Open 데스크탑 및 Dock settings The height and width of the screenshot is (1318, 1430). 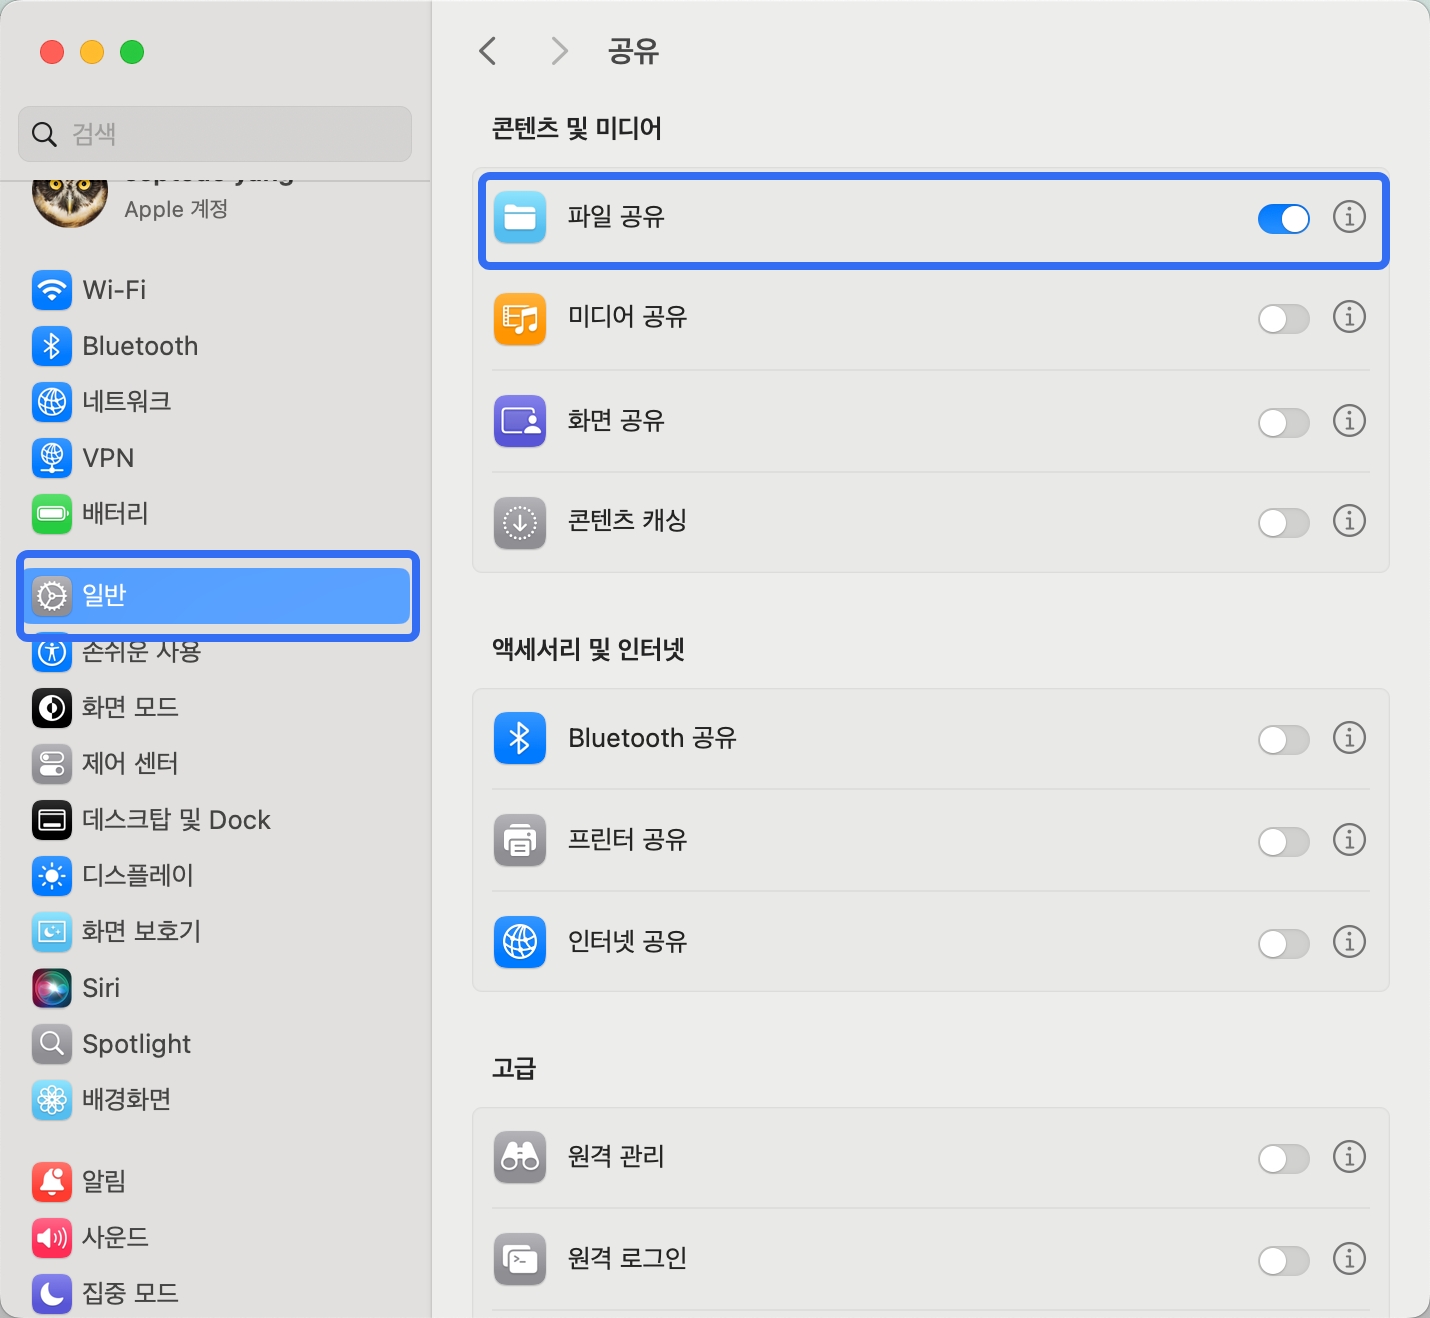pyautogui.click(x=217, y=820)
